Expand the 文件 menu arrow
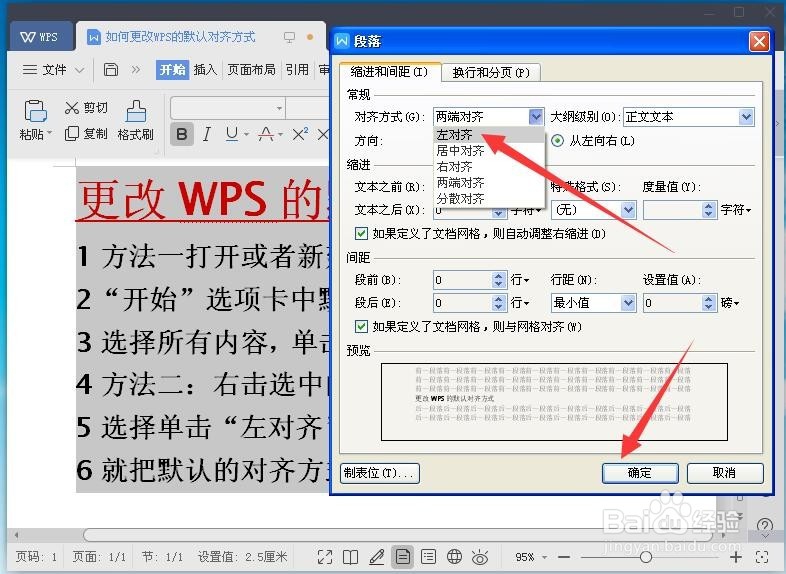This screenshot has width=786, height=574. tap(79, 70)
